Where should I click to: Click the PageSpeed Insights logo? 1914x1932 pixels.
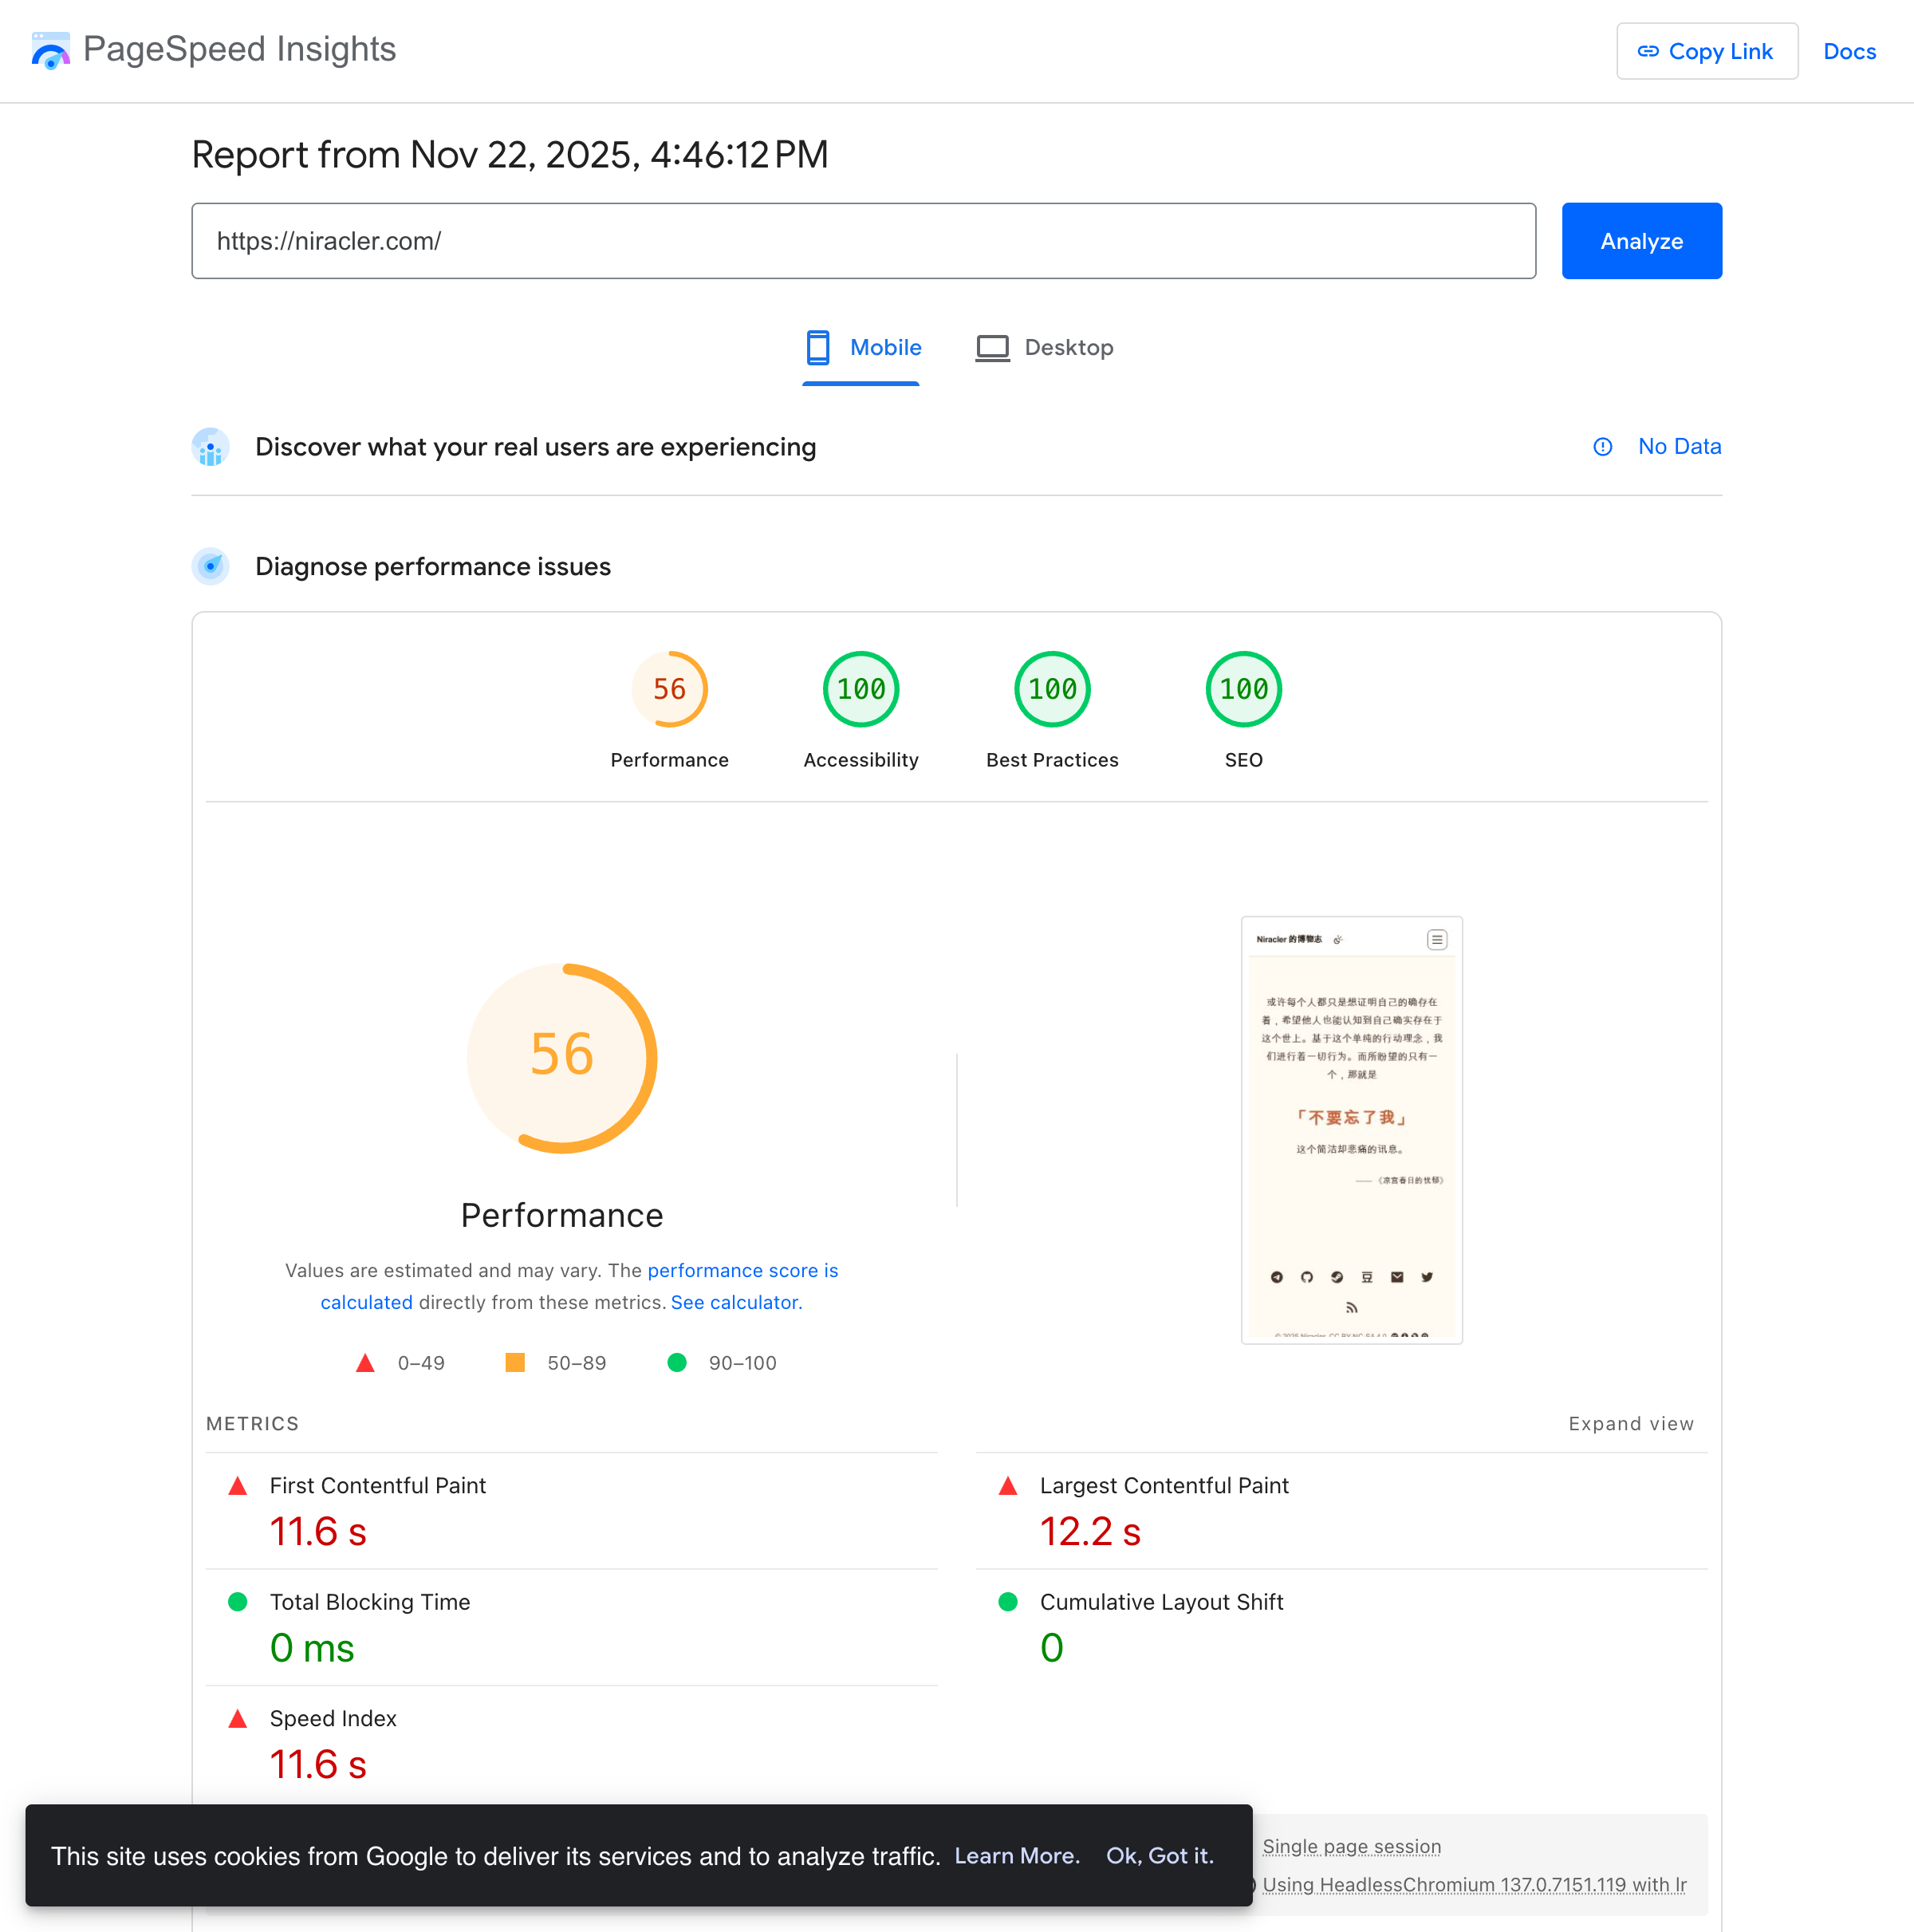(50, 49)
